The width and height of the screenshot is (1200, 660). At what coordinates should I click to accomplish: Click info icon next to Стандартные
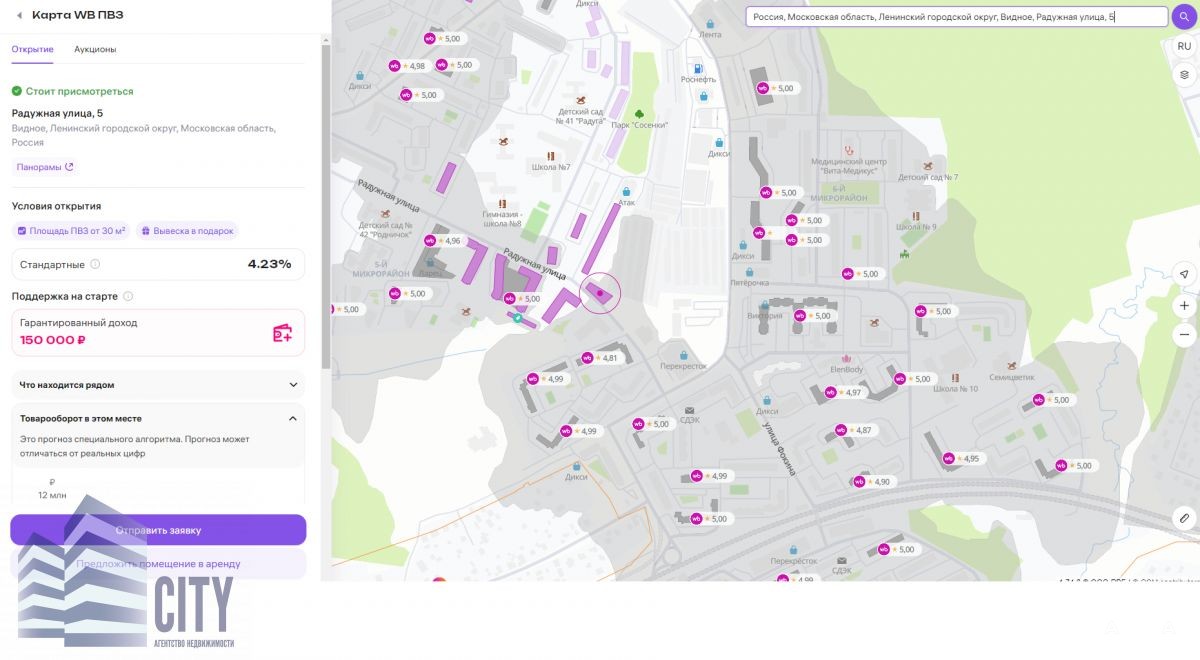point(96,265)
